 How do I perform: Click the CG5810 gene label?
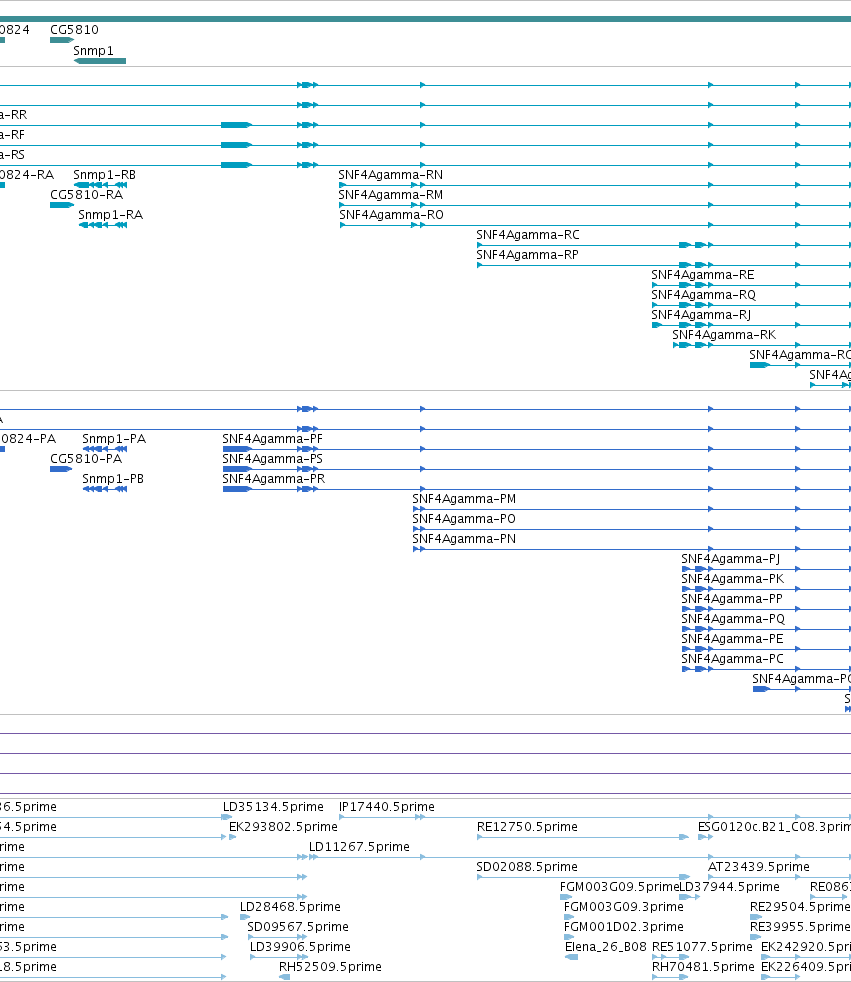point(74,29)
